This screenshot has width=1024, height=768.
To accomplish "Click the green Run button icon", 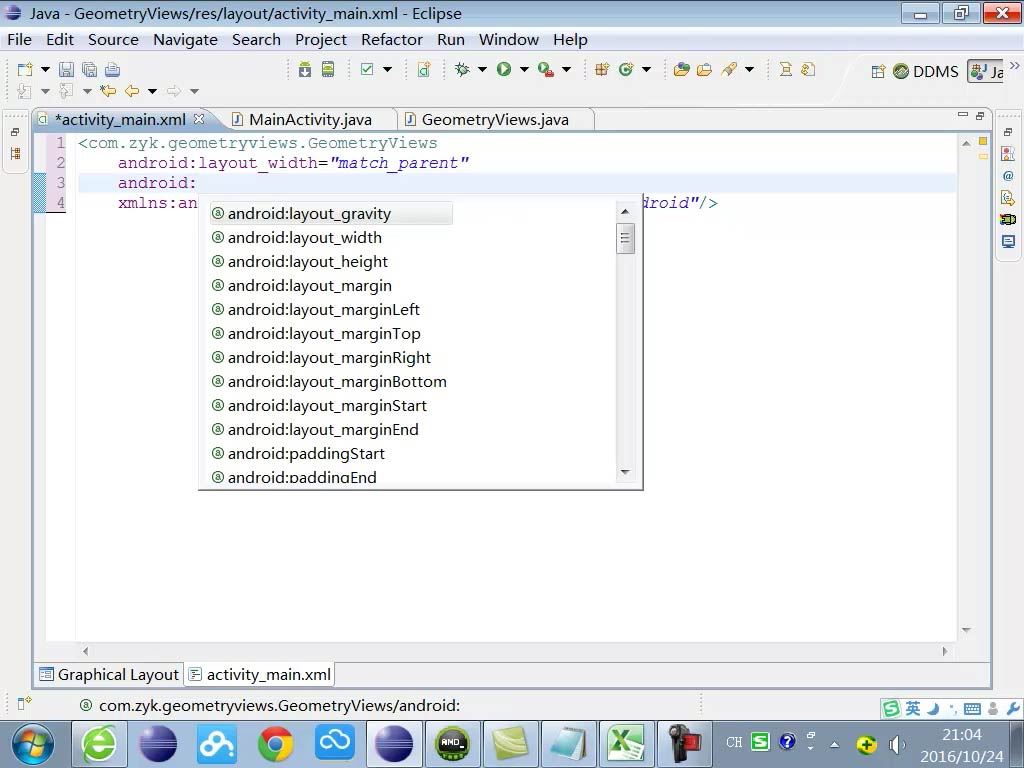I will coord(504,69).
